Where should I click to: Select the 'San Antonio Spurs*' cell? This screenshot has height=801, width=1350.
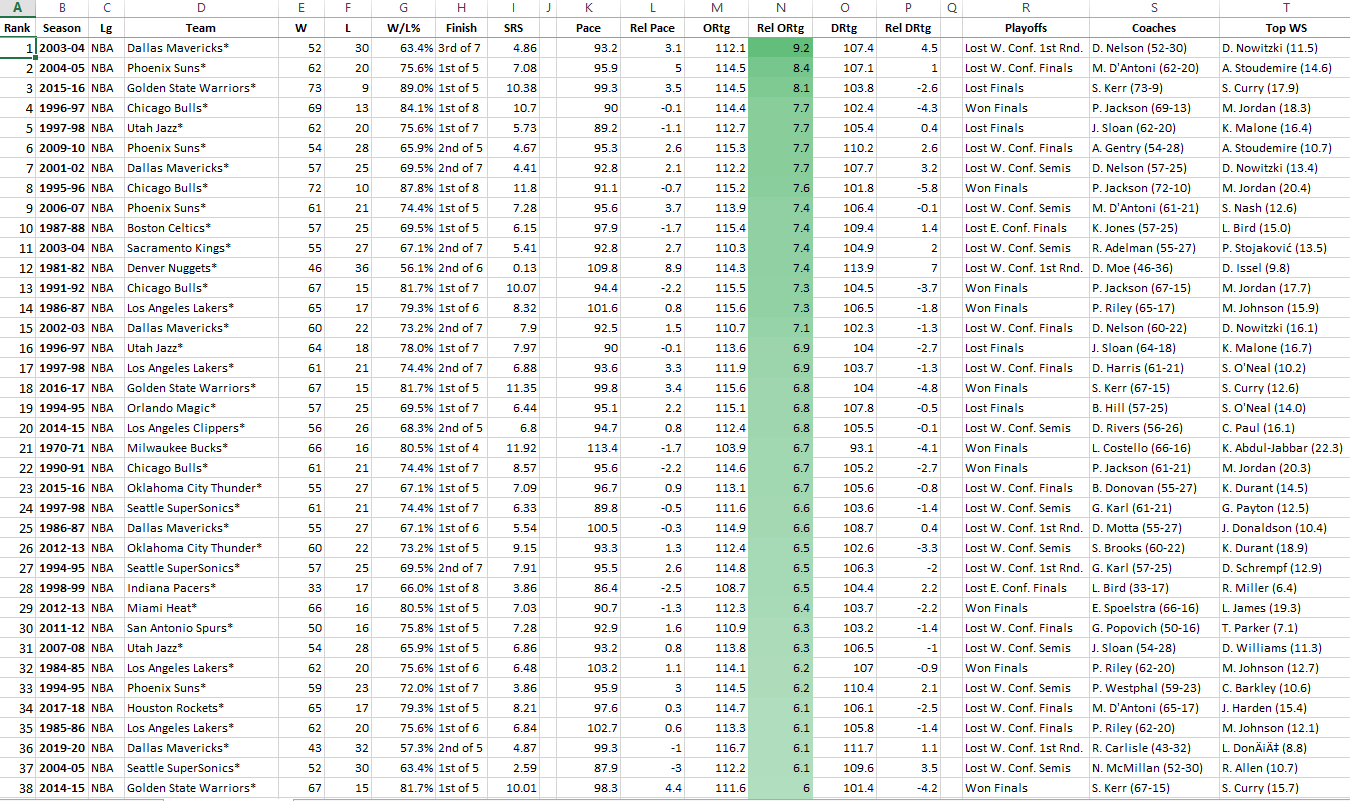(200, 628)
